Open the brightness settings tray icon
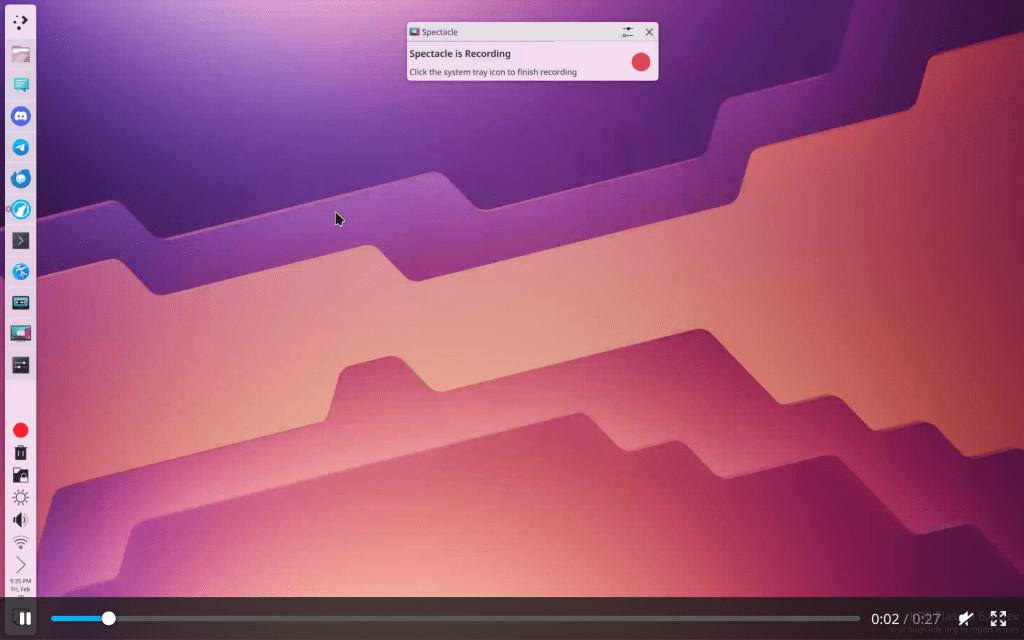The width and height of the screenshot is (1024, 640). coord(20,497)
